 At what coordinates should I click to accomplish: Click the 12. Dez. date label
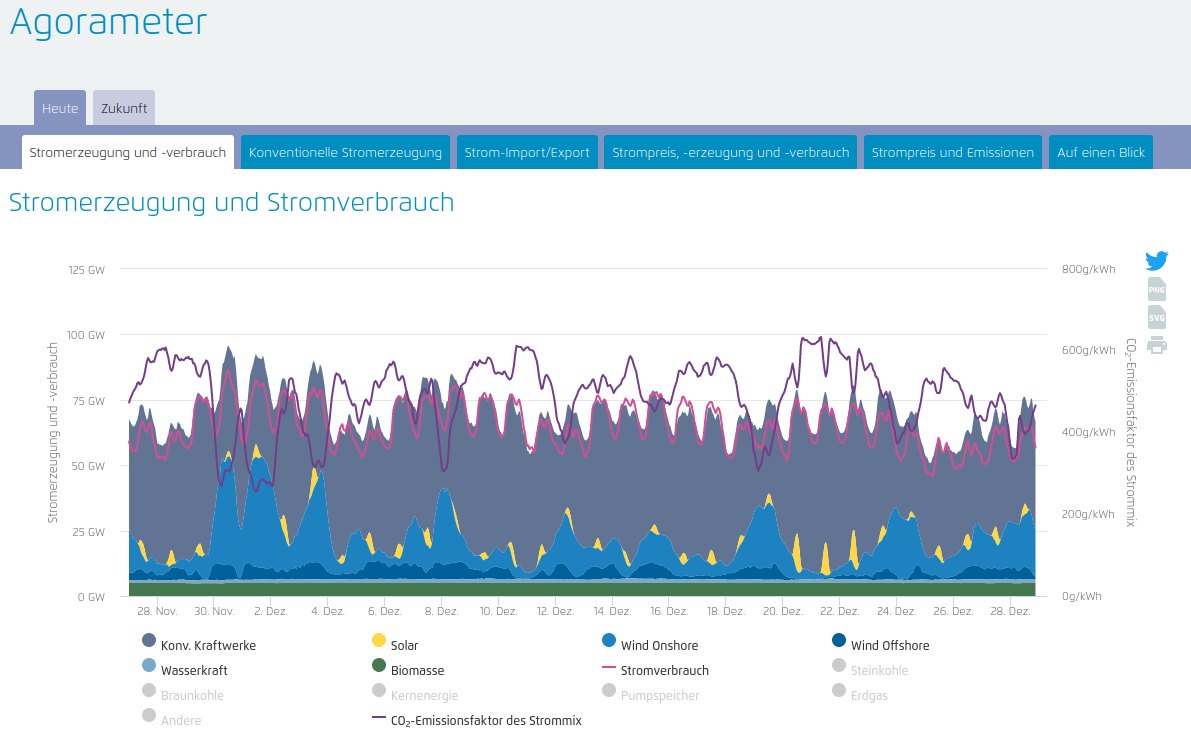[555, 610]
